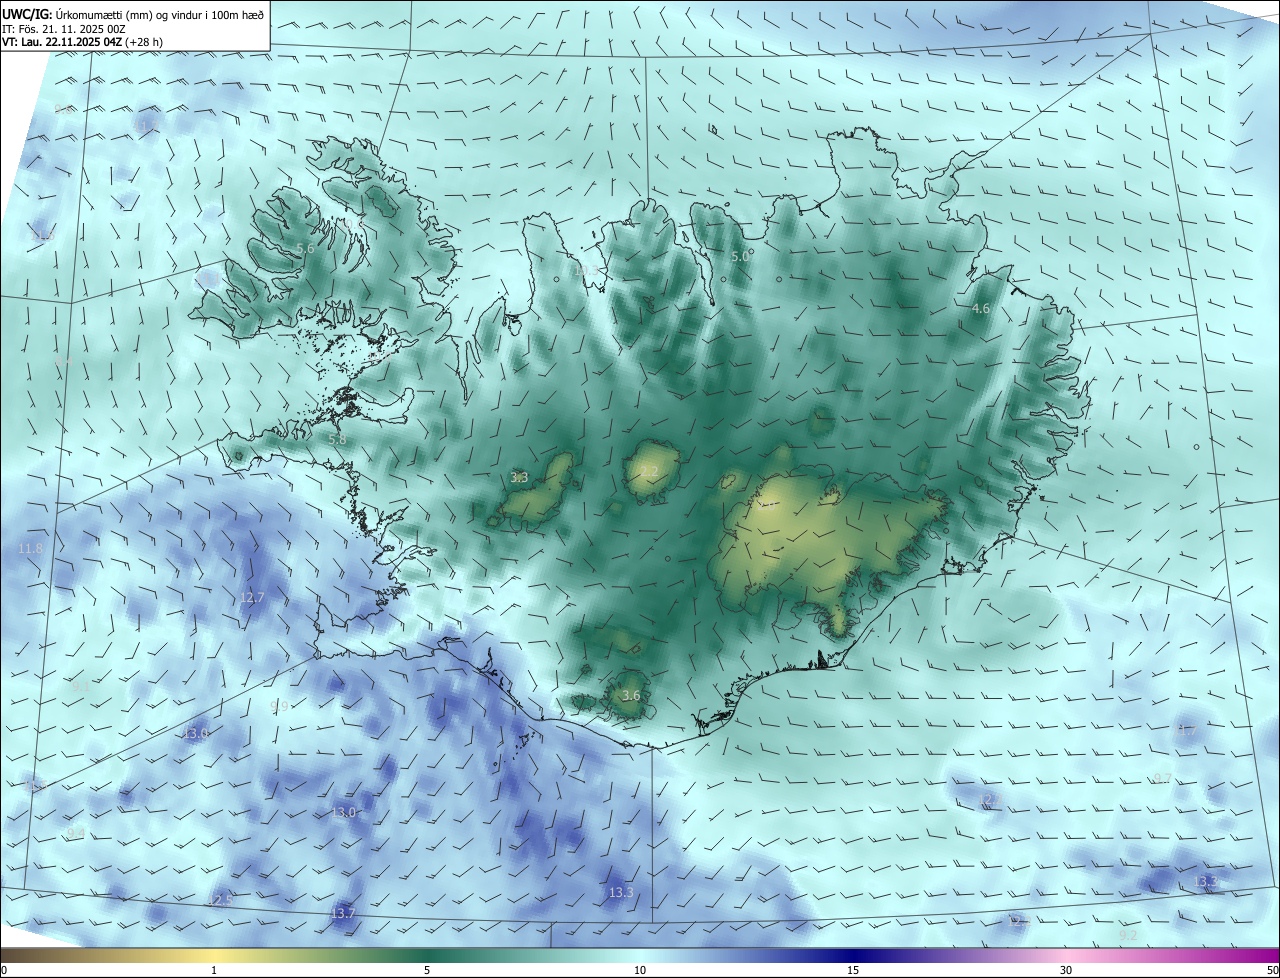This screenshot has height=978, width=1280.
Task: Click the 4.6 value in east Iceland
Action: (981, 309)
